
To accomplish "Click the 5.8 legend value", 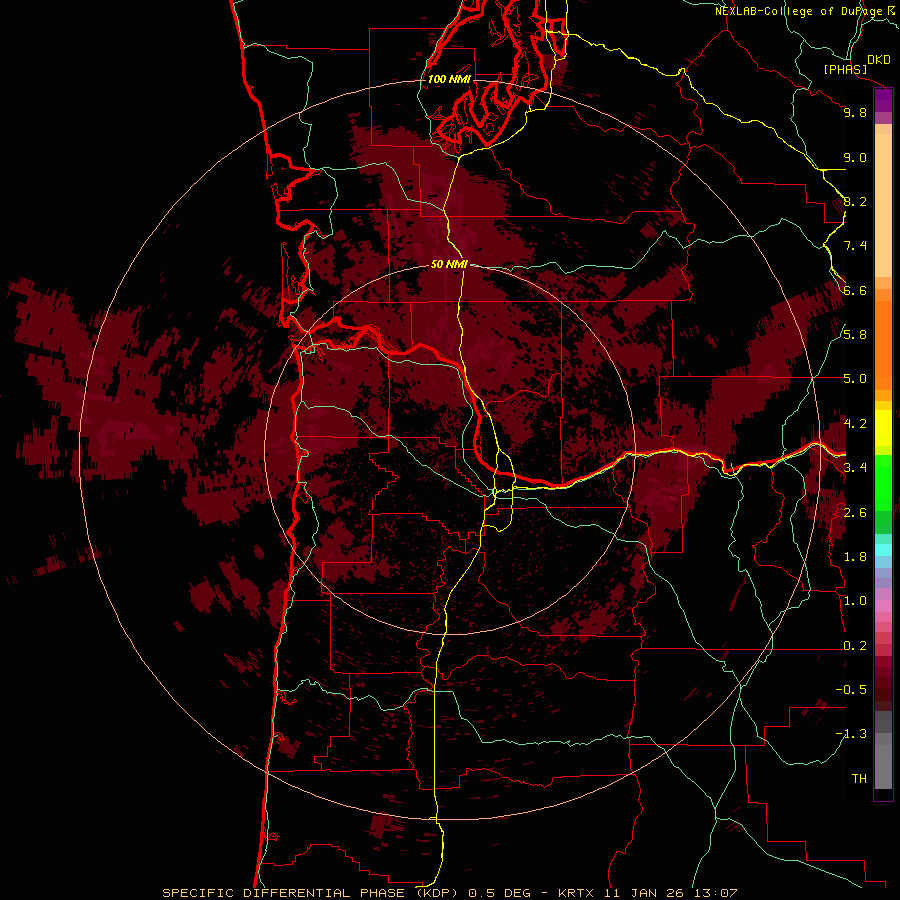I will [x=855, y=335].
